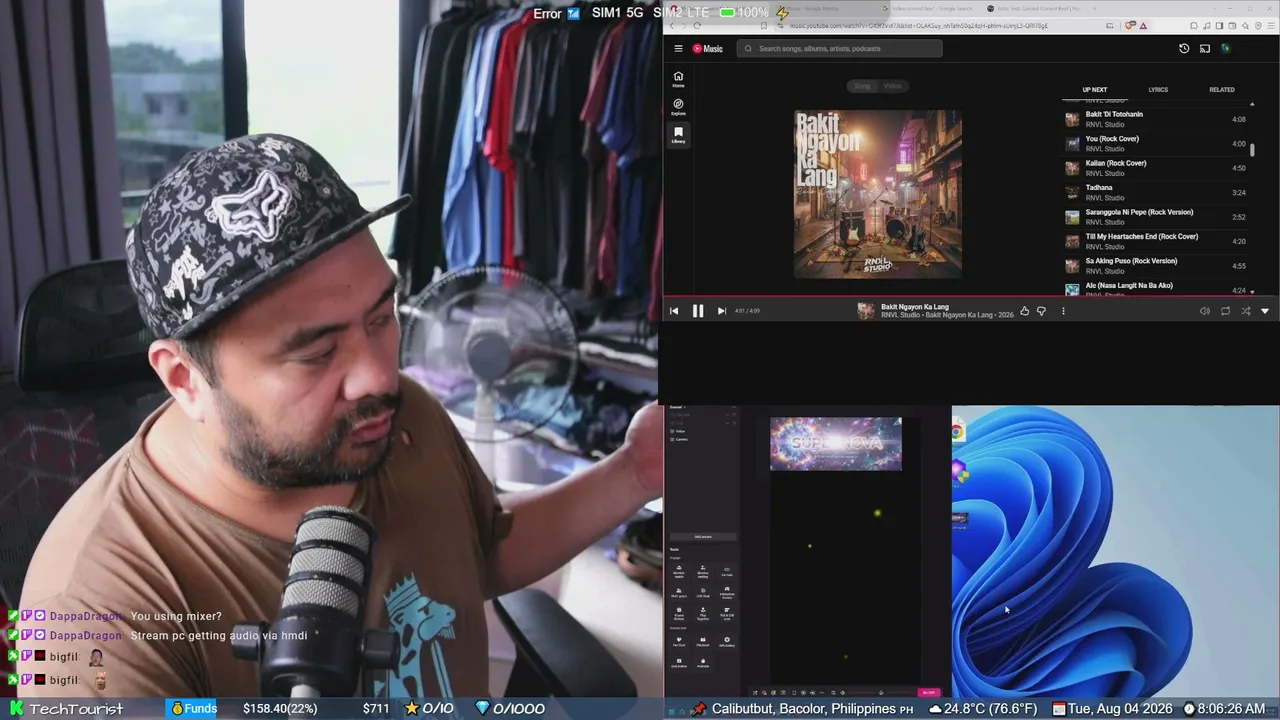Switch the player to Song mode

pyautogui.click(x=862, y=86)
